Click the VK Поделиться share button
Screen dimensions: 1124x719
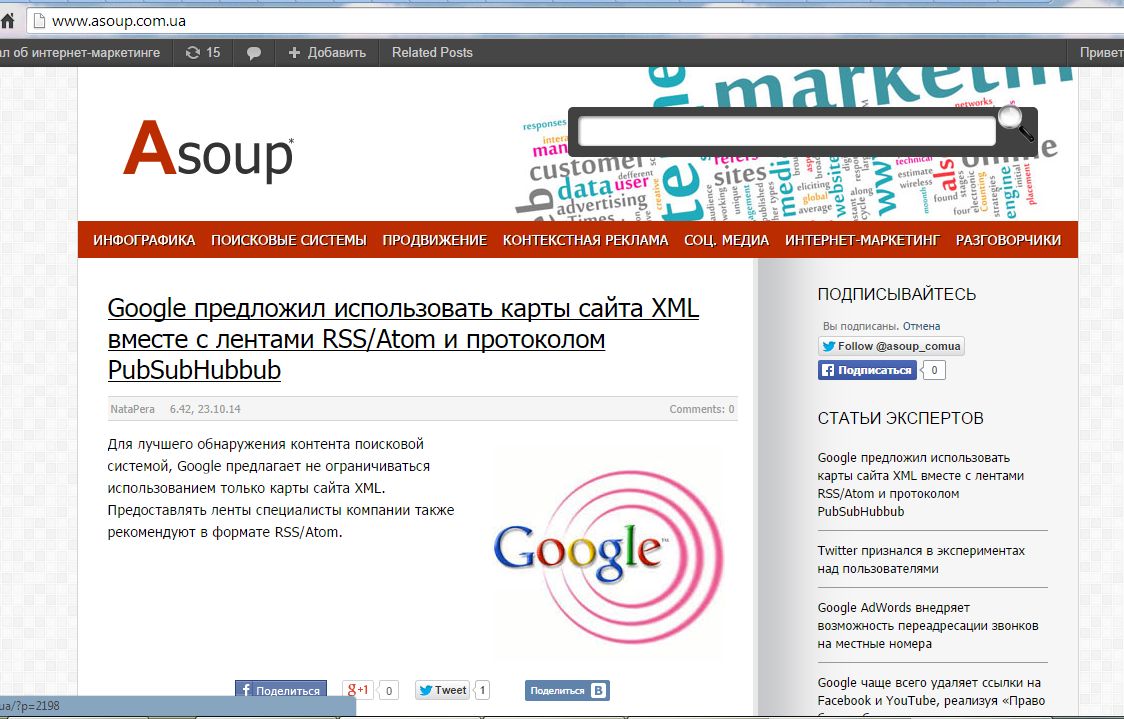coord(567,690)
